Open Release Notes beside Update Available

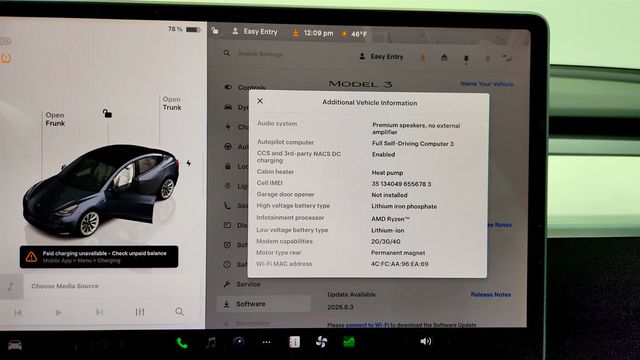coord(491,294)
